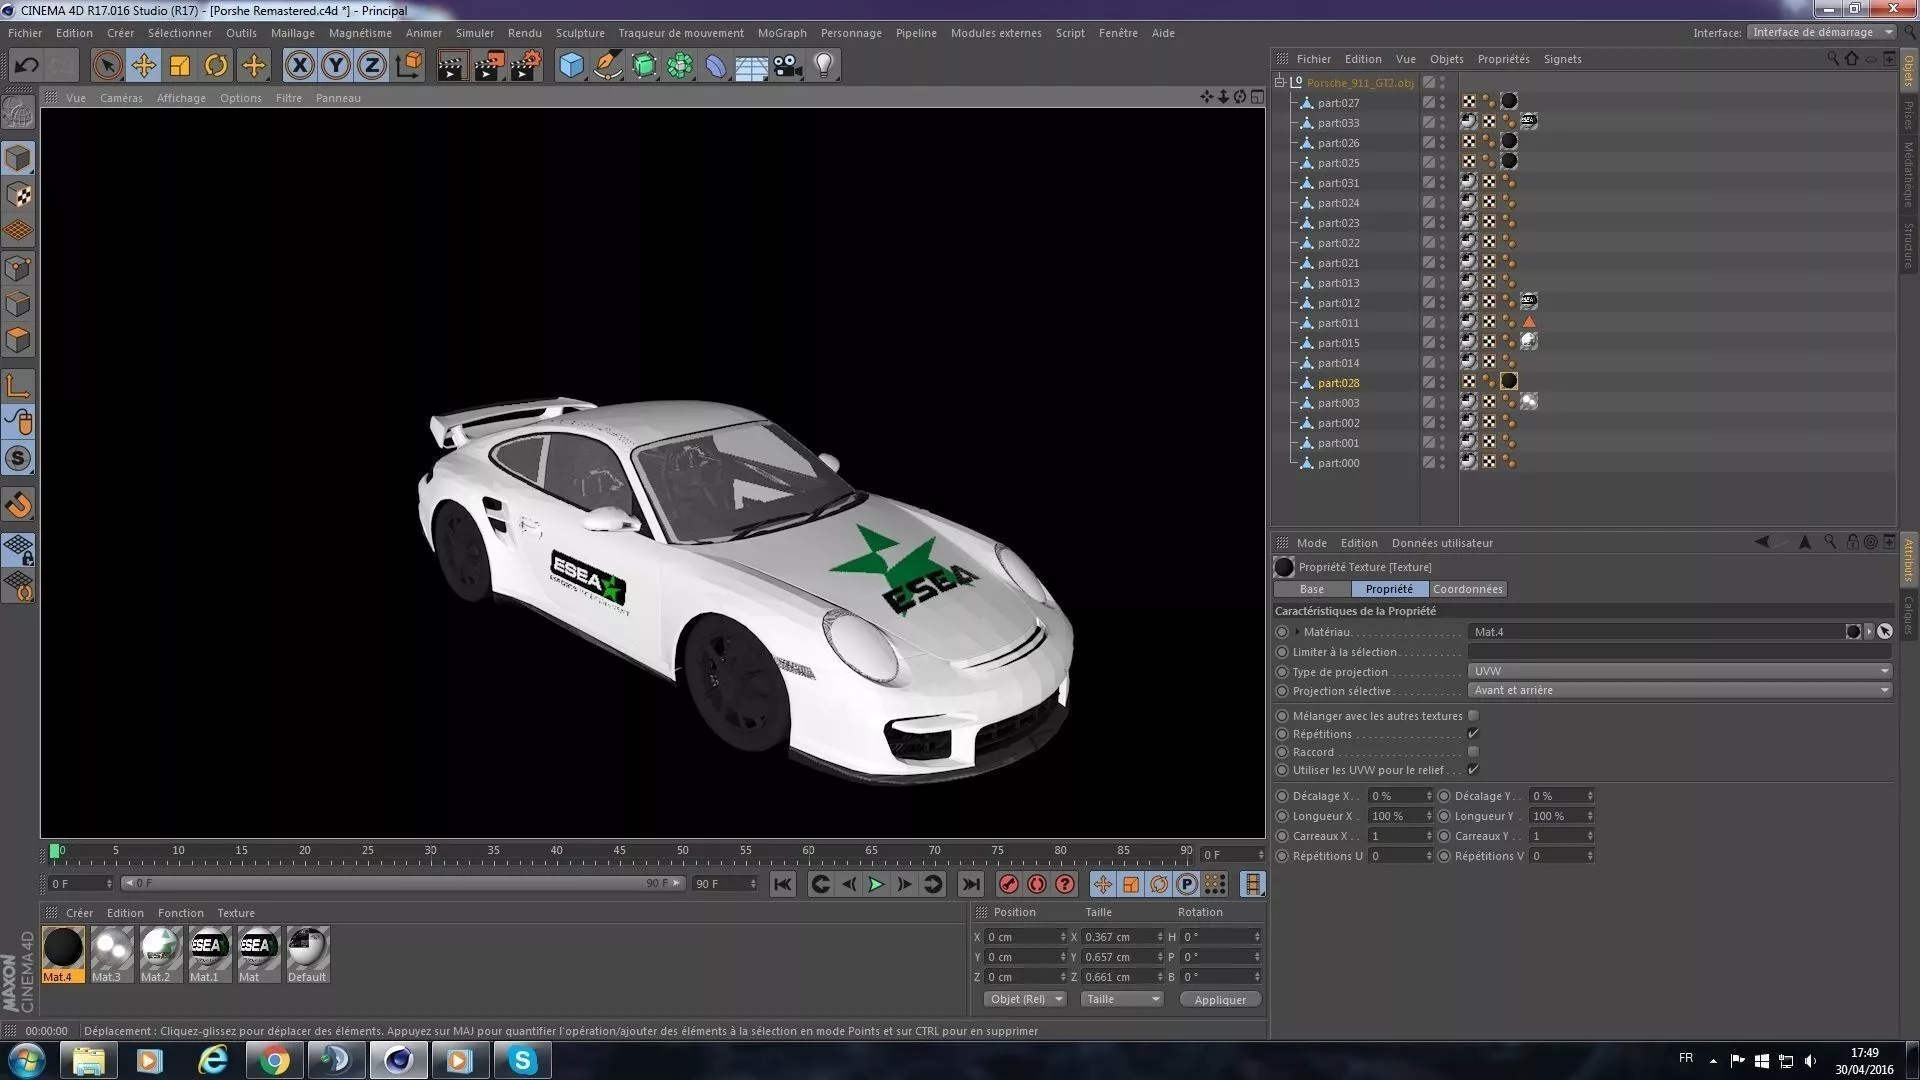Click the first red record button
Image resolution: width=1920 pixels, height=1080 pixels.
click(x=1008, y=884)
